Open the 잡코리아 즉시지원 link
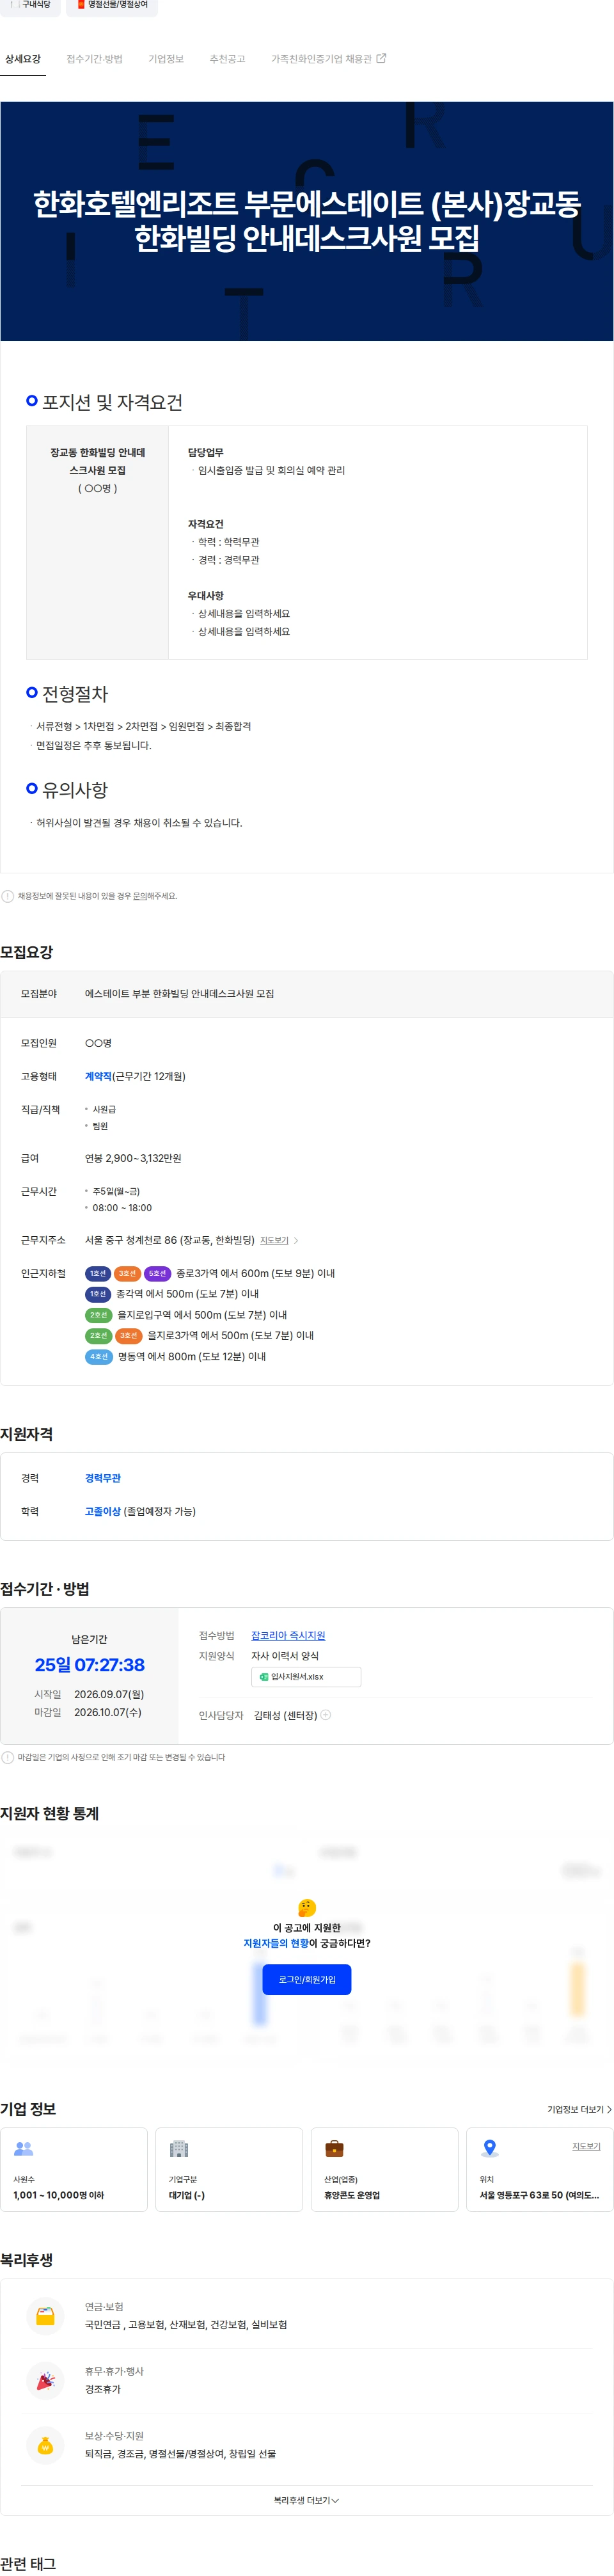This screenshot has height=2576, width=614. point(288,1635)
